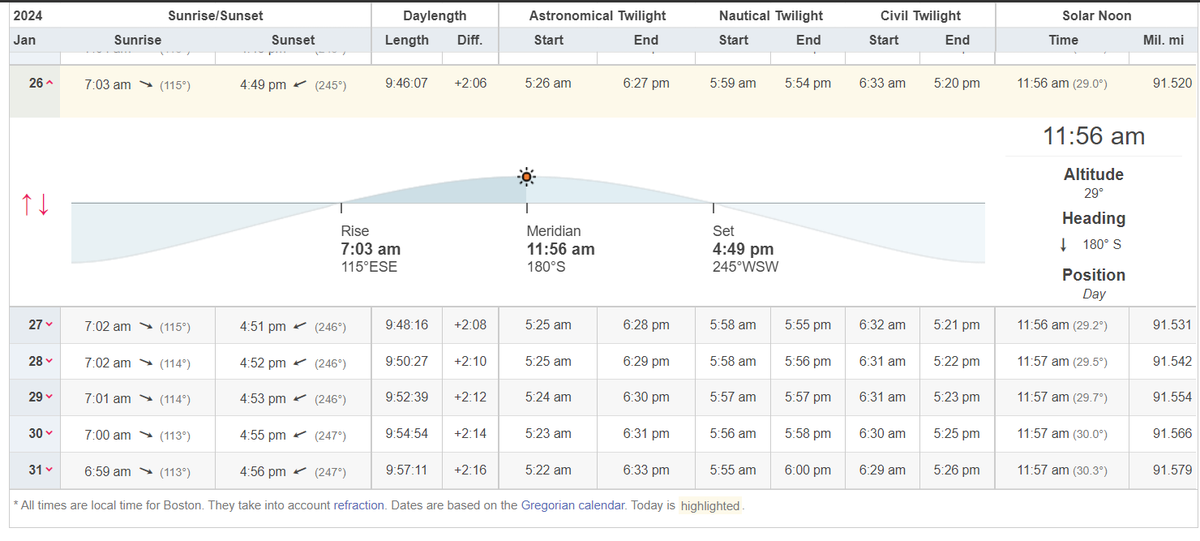Click the highlighted word in the footnote
This screenshot has width=1200, height=541.
coord(710,506)
